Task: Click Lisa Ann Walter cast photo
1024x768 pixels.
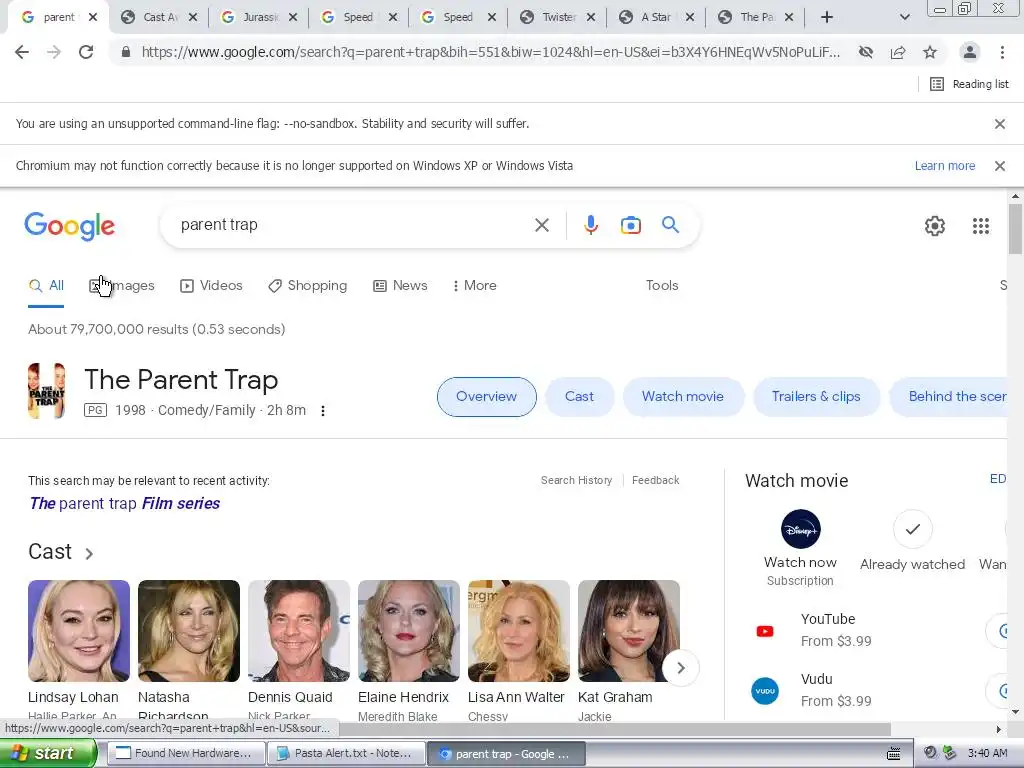Action: [519, 631]
